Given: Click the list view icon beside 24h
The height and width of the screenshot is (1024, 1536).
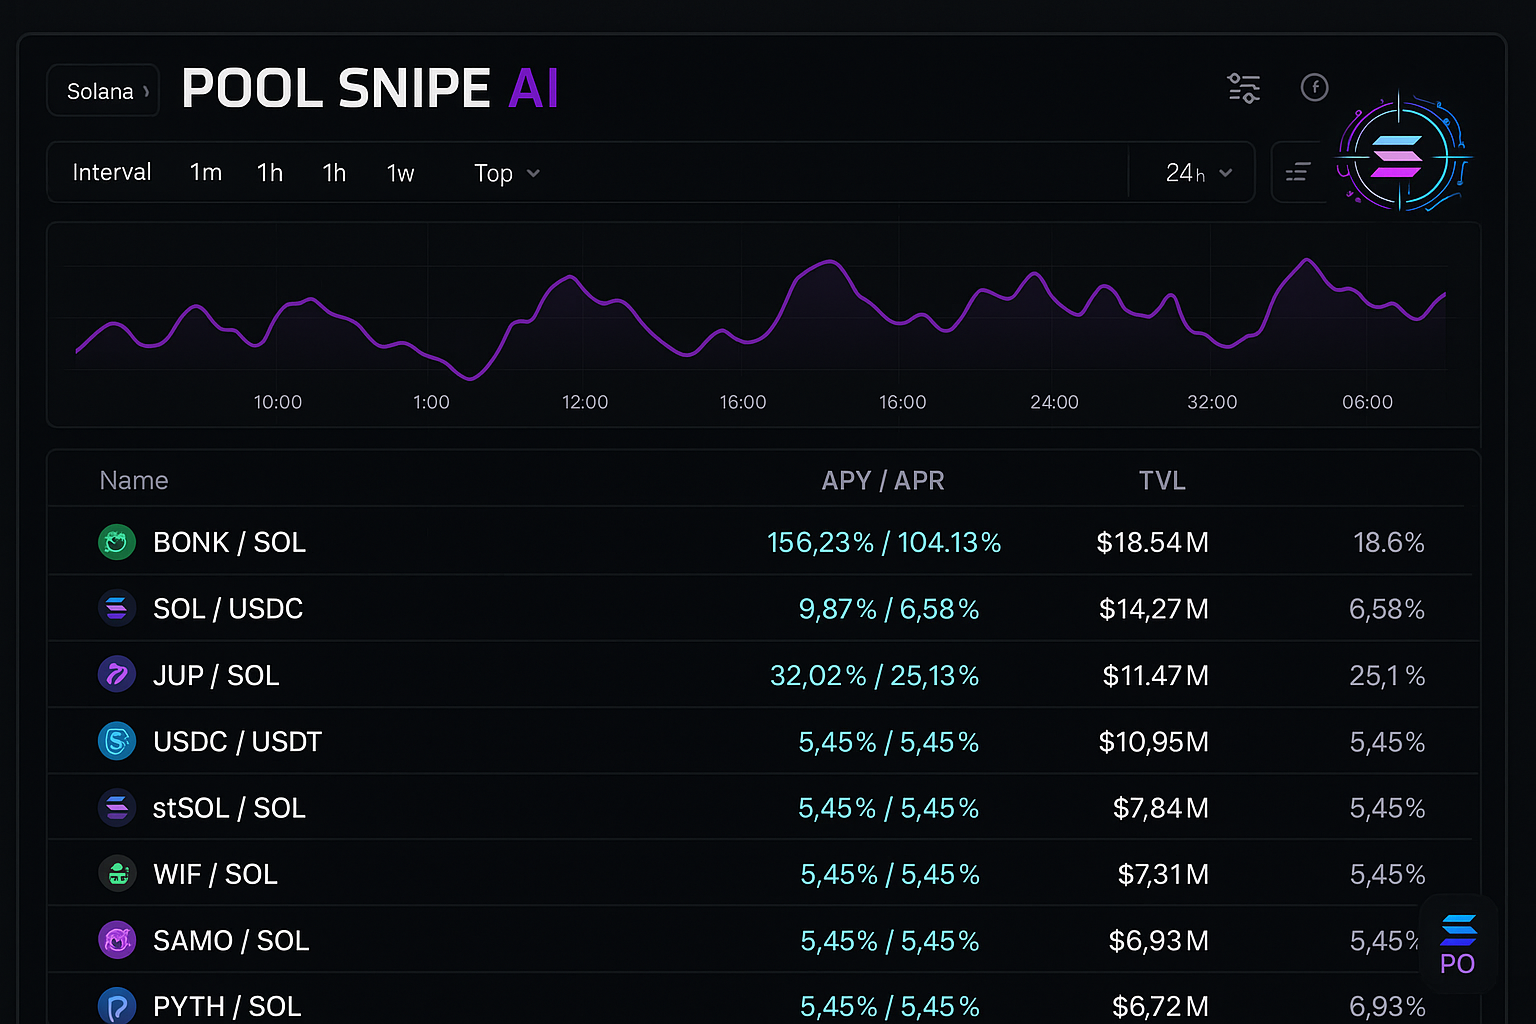Looking at the screenshot, I should pos(1298,173).
